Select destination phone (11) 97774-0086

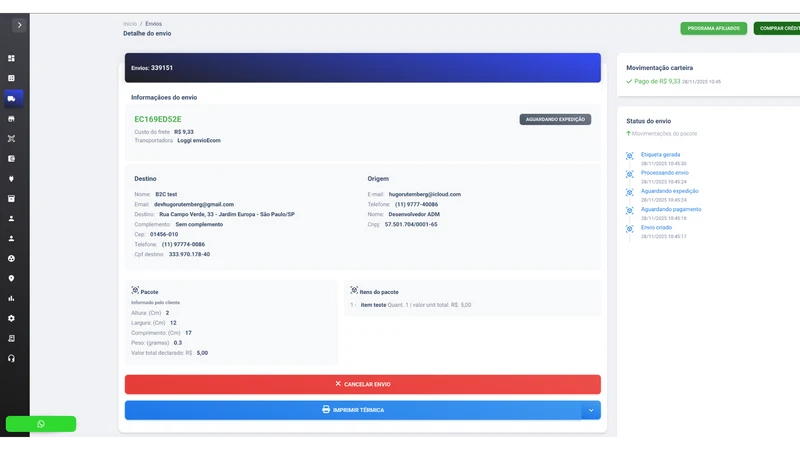coord(183,244)
